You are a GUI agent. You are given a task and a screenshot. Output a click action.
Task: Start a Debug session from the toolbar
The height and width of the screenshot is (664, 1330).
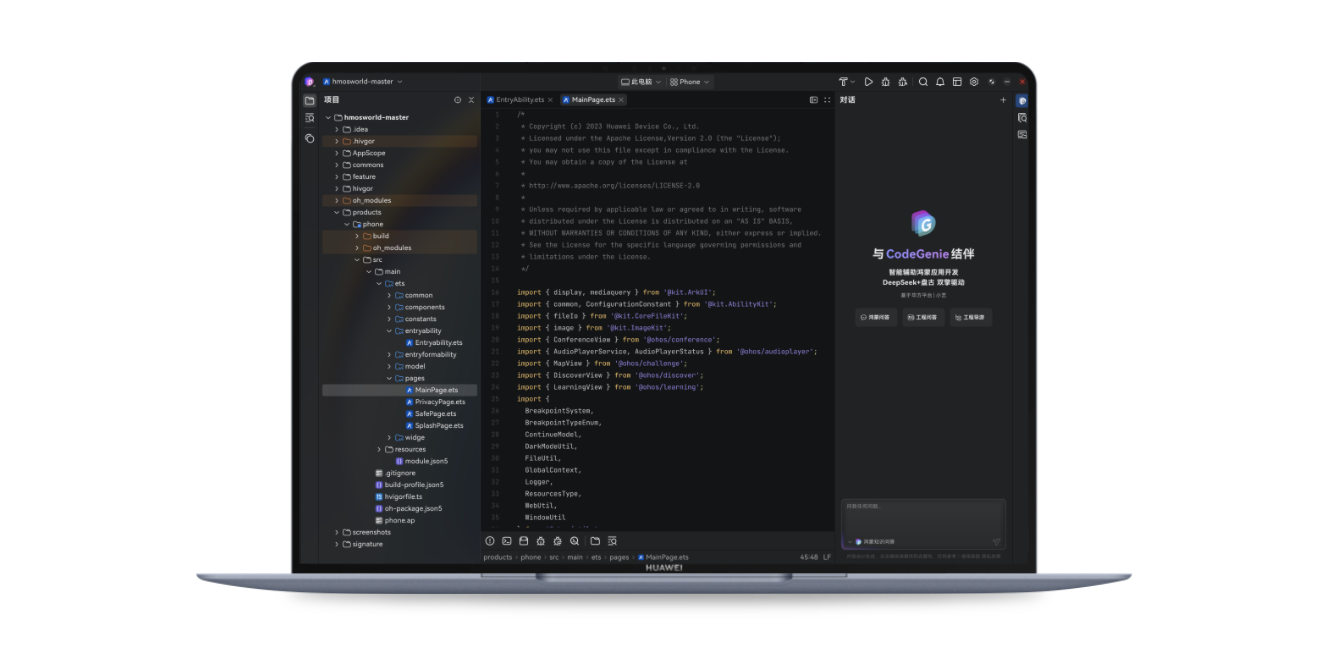click(x=887, y=81)
